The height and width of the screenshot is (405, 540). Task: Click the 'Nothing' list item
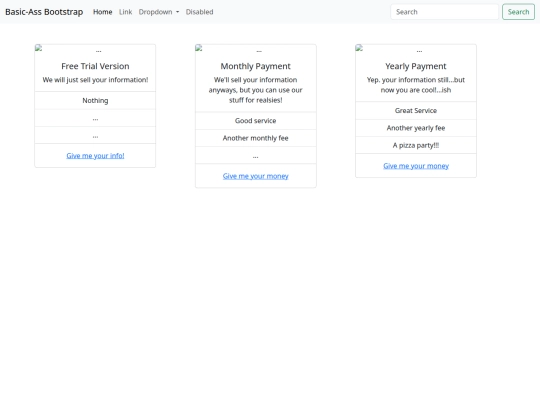pos(95,101)
